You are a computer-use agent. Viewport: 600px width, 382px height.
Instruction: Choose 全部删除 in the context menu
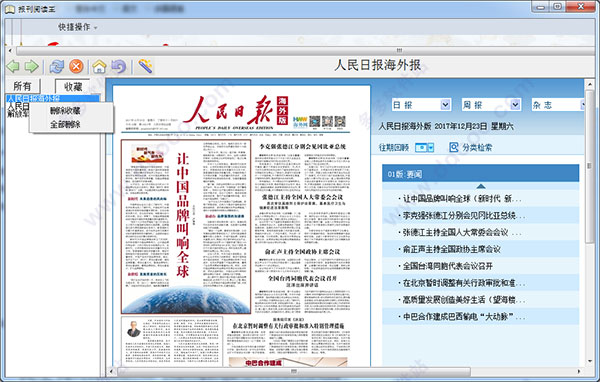point(65,125)
